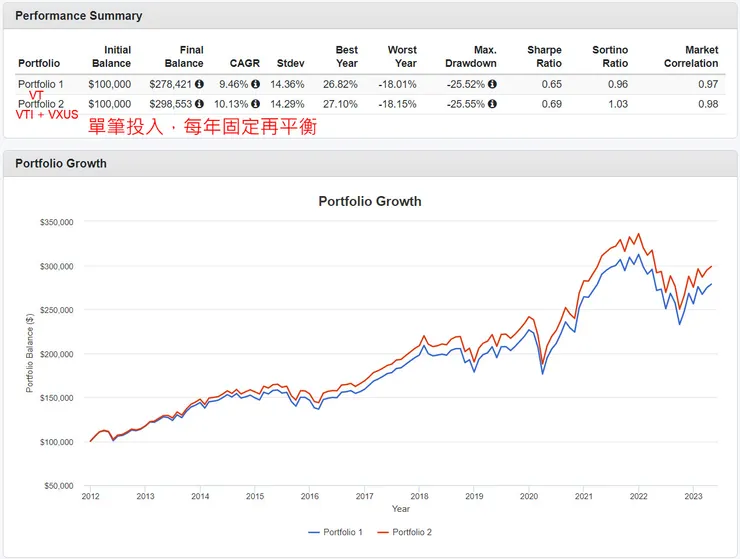
Task: Click info icon beside -25.52% max drawdown
Action: tap(492, 84)
